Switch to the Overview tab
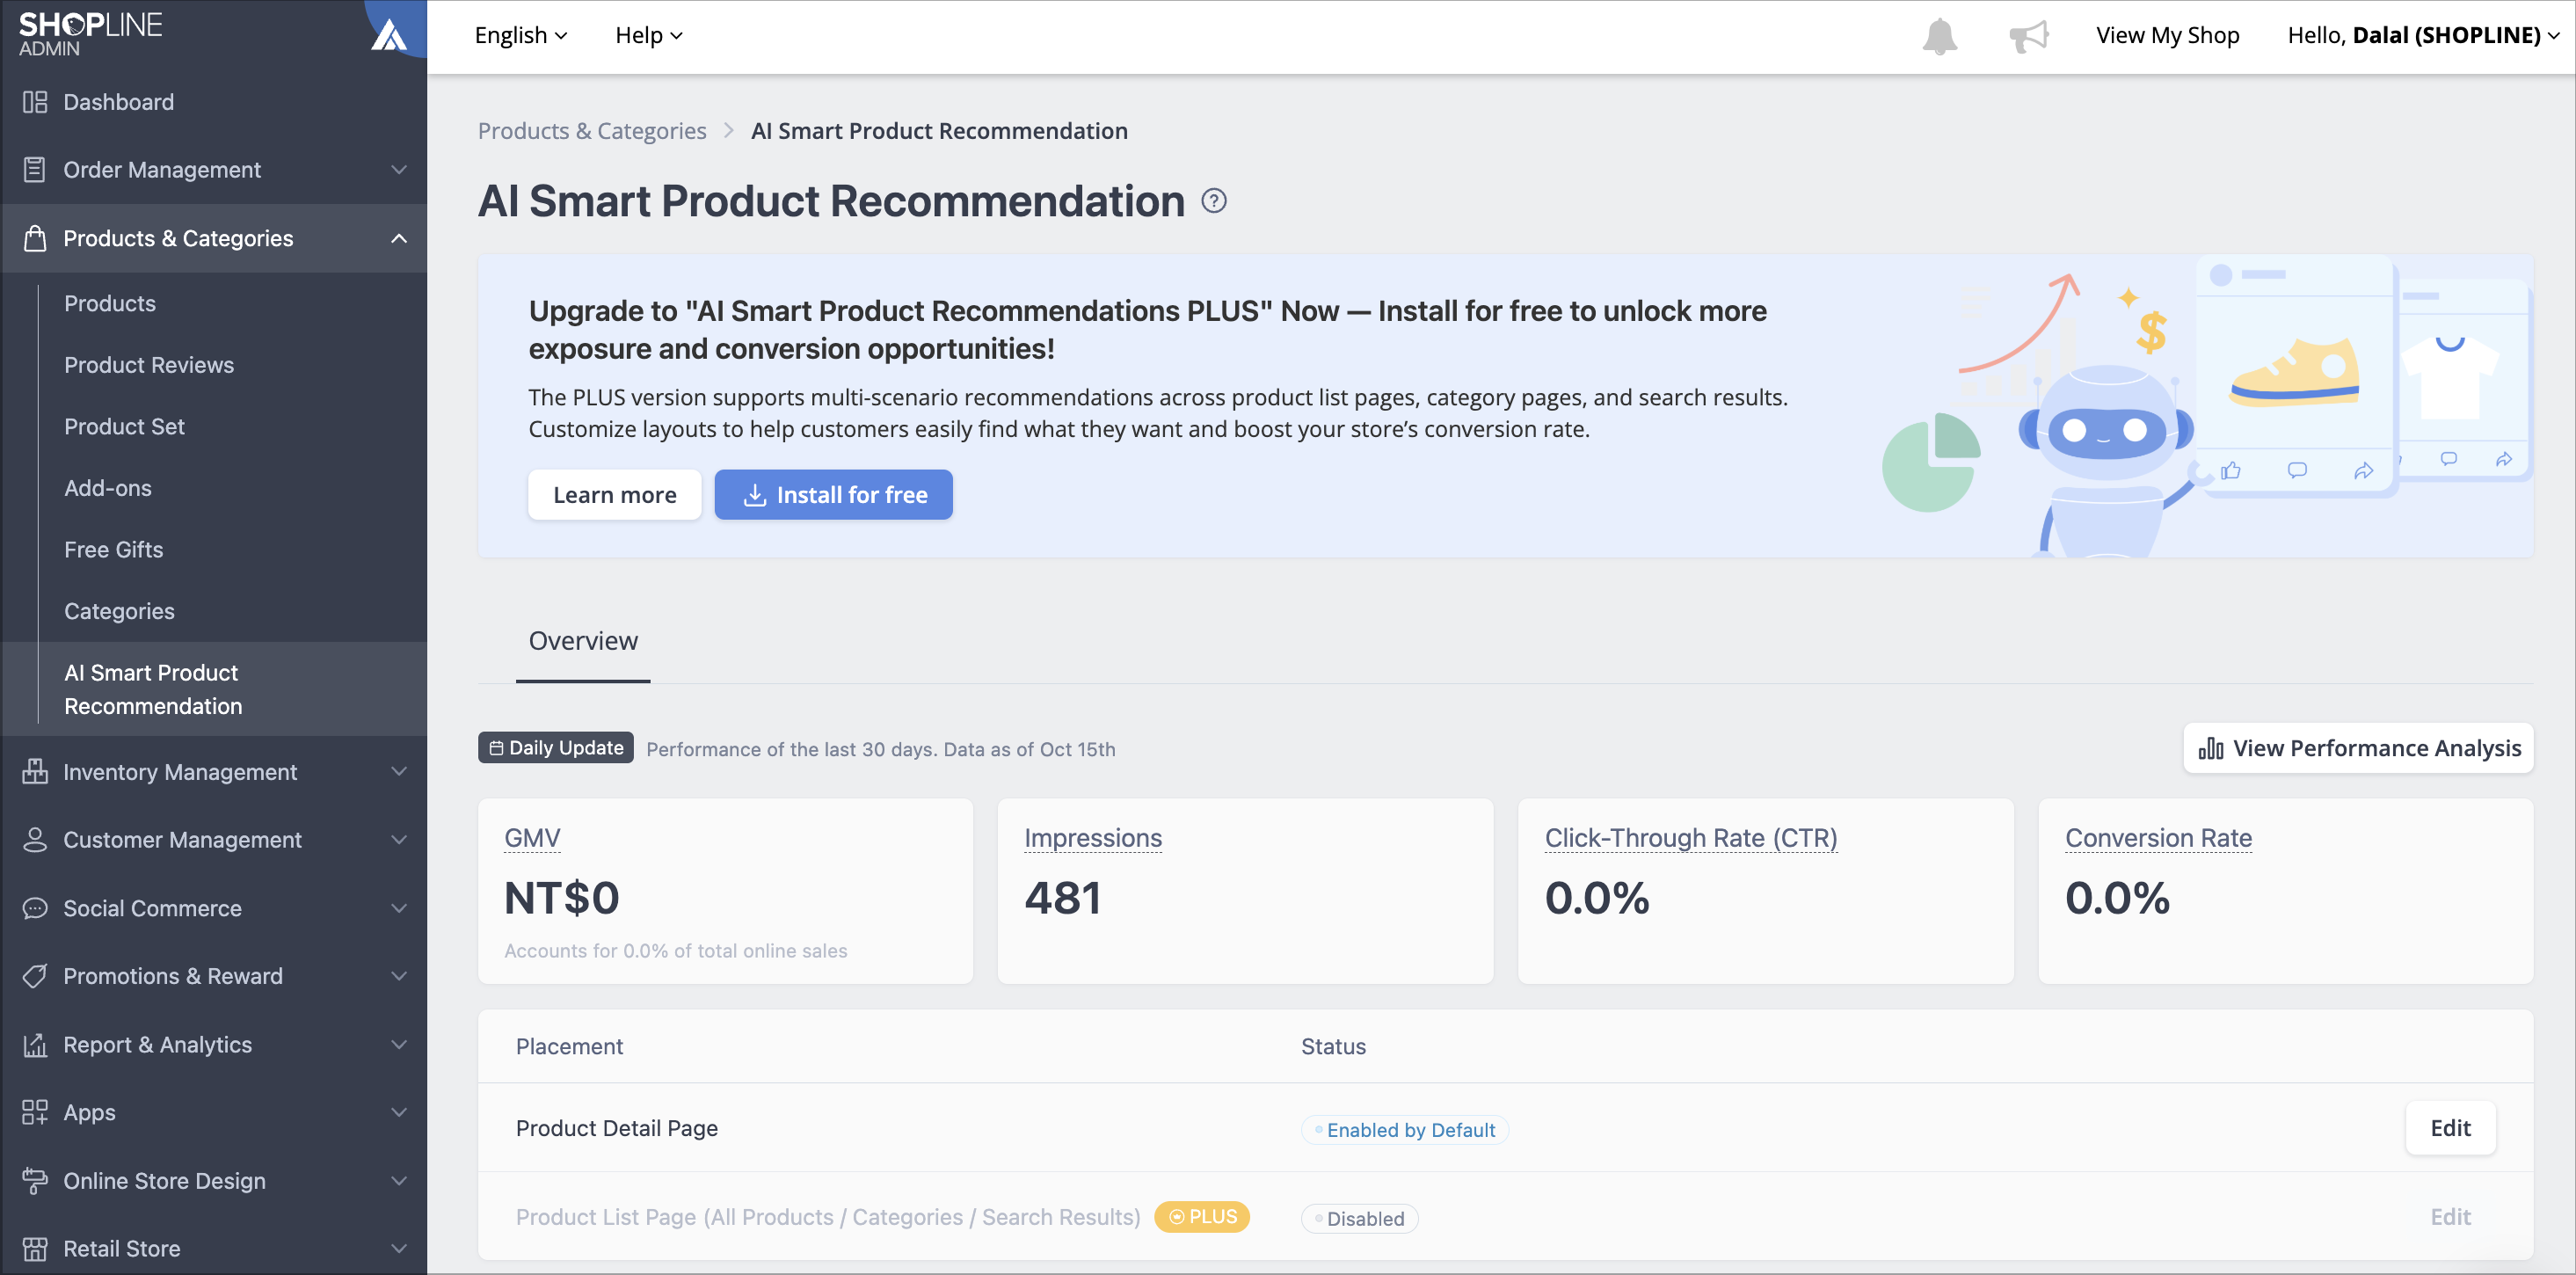Image resolution: width=2576 pixels, height=1275 pixels. tap(583, 641)
